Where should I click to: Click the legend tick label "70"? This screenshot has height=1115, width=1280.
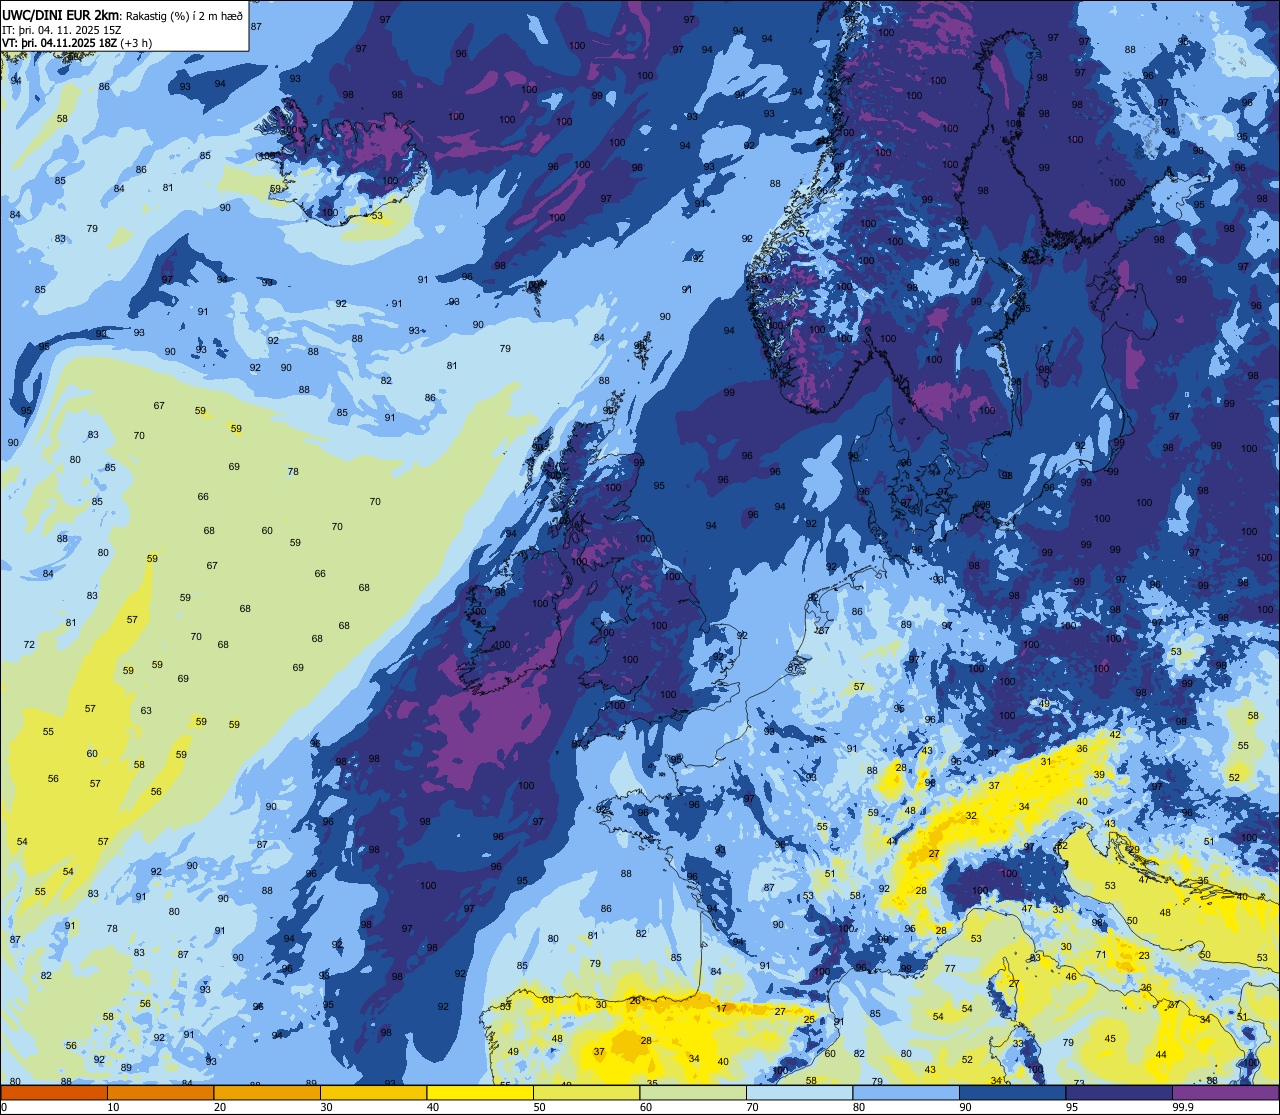pyautogui.click(x=752, y=1107)
